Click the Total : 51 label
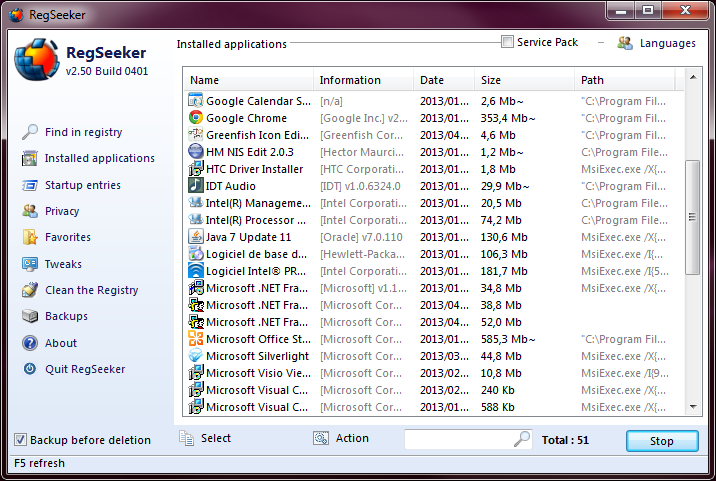The height and width of the screenshot is (481, 716). pyautogui.click(x=565, y=440)
